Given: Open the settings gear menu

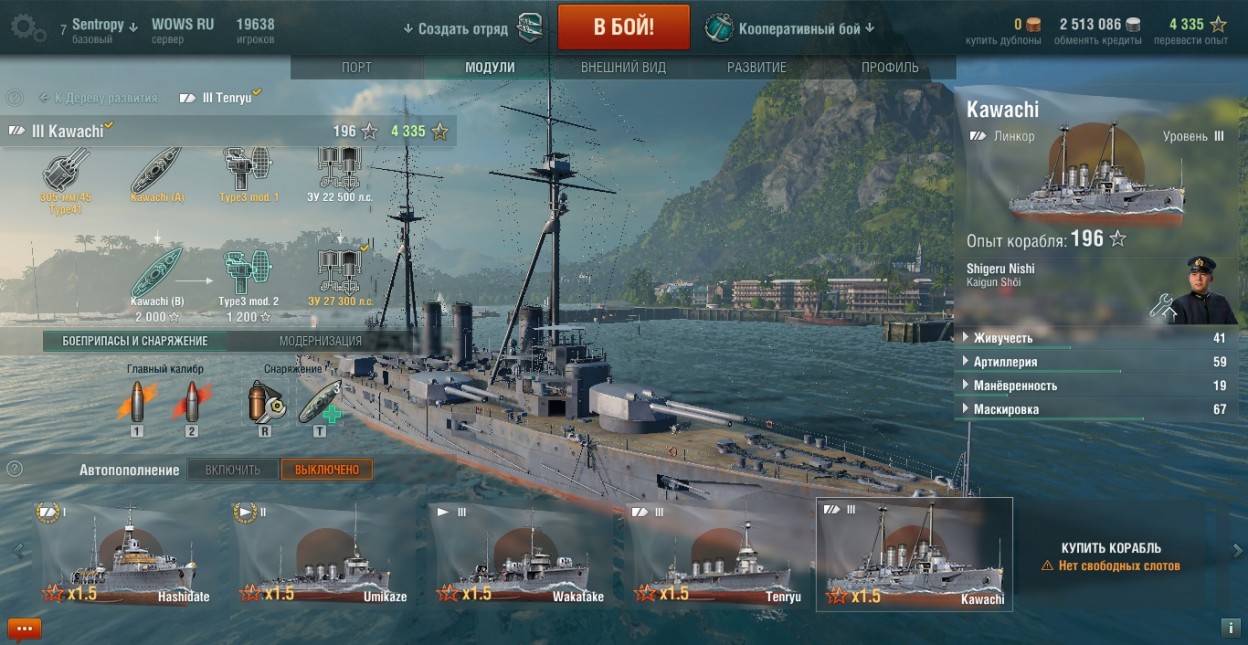Looking at the screenshot, I should tap(27, 28).
